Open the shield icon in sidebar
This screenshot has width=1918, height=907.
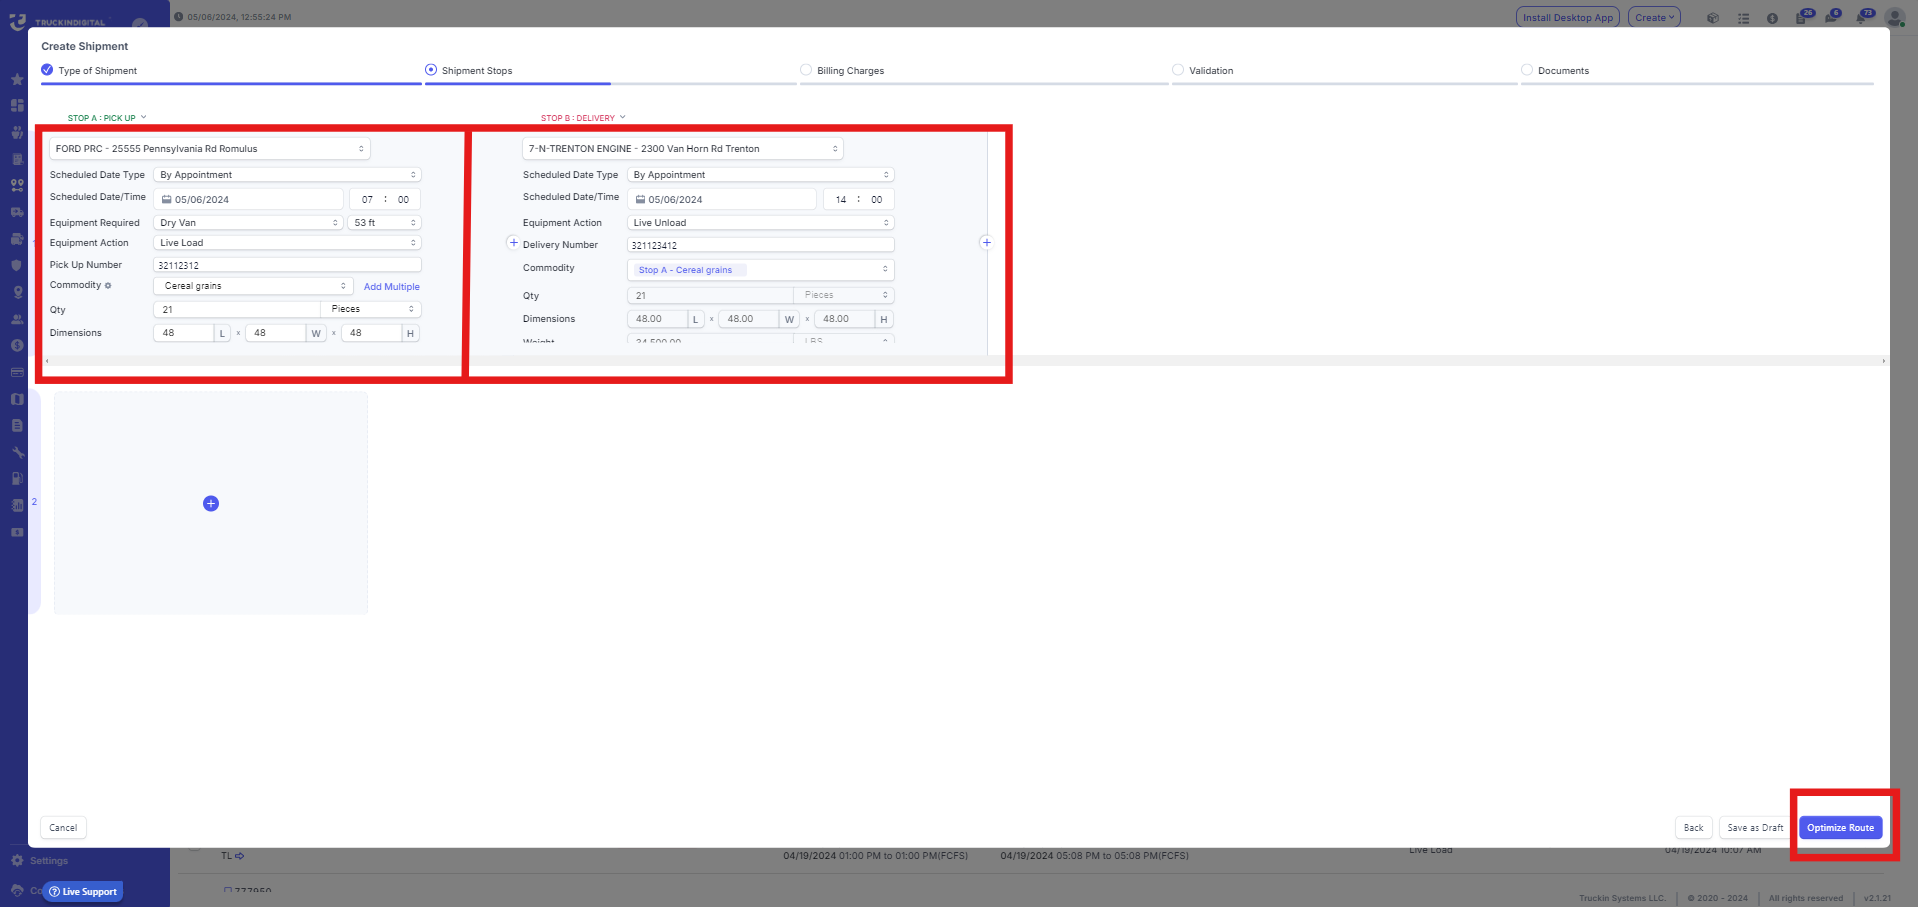pyautogui.click(x=17, y=265)
